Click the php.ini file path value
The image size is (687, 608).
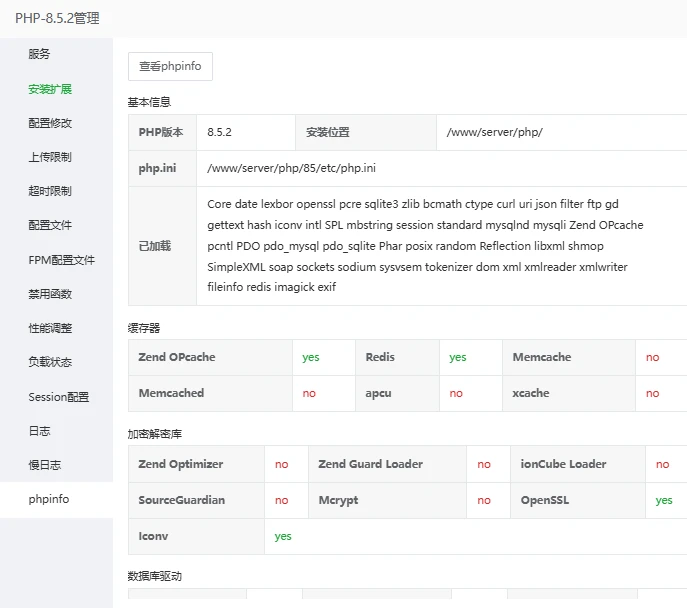pyautogui.click(x=291, y=168)
